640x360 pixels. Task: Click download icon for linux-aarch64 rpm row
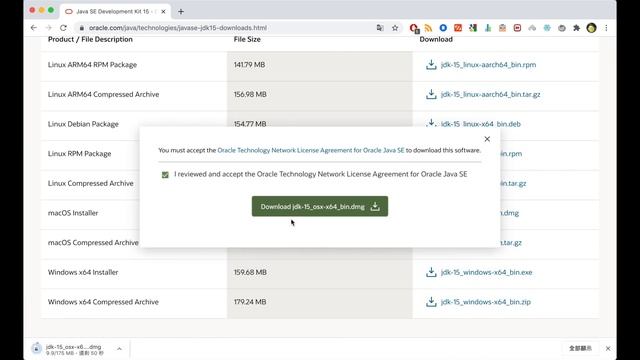tap(431, 64)
